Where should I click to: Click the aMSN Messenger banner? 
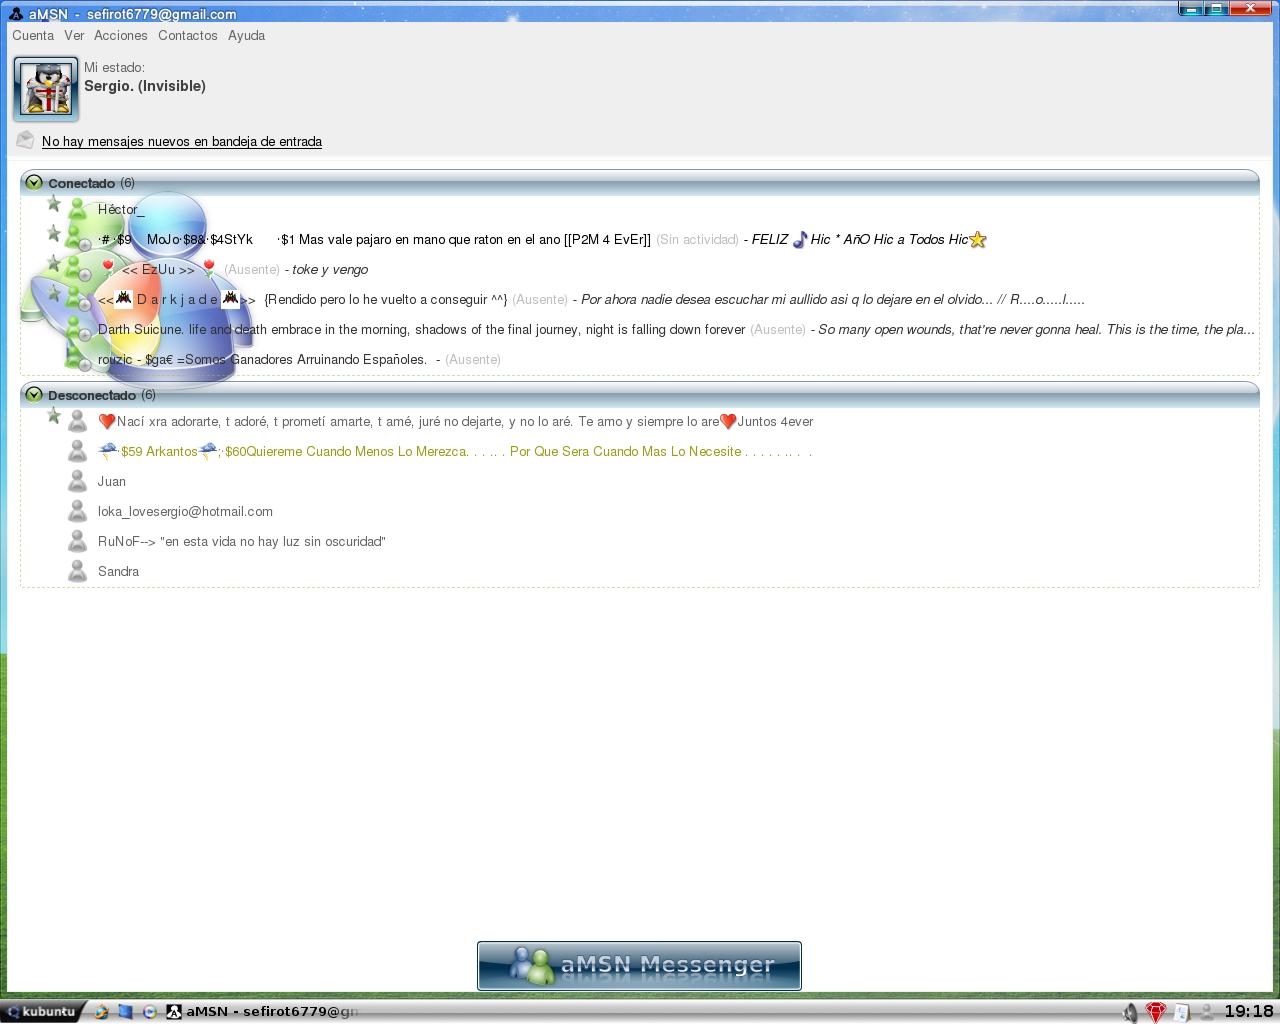point(639,966)
